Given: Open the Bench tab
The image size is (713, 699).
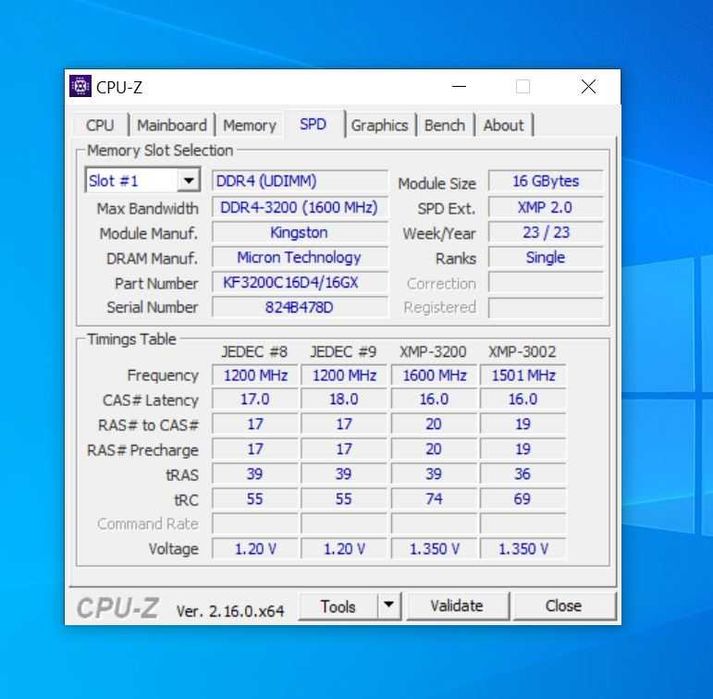Looking at the screenshot, I should [444, 125].
